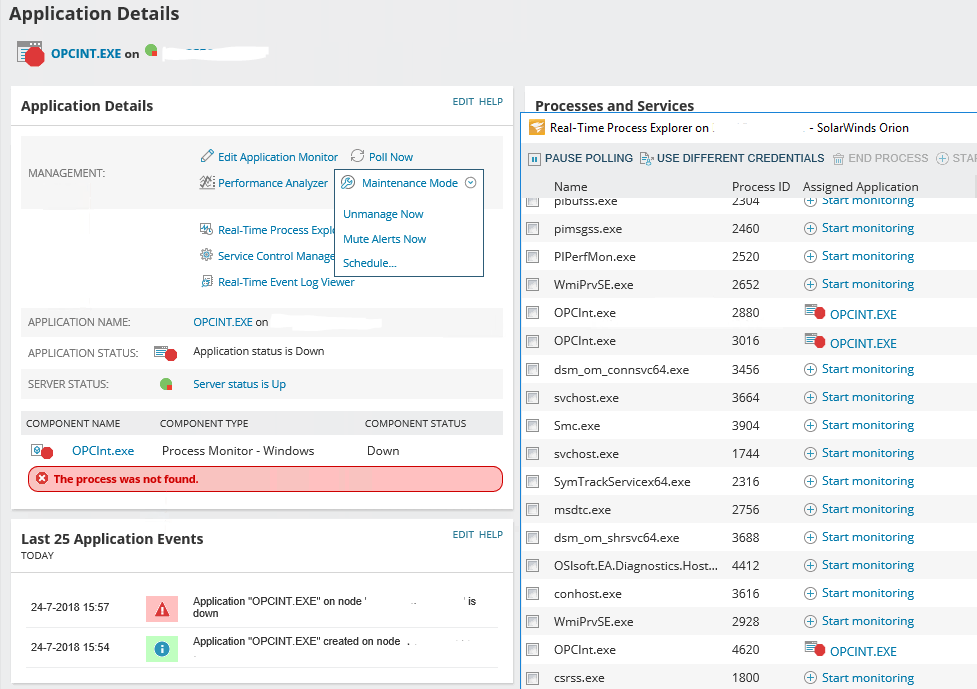Image resolution: width=977 pixels, height=689 pixels.
Task: Click Real-Time Event Log Viewer link
Action: point(286,282)
